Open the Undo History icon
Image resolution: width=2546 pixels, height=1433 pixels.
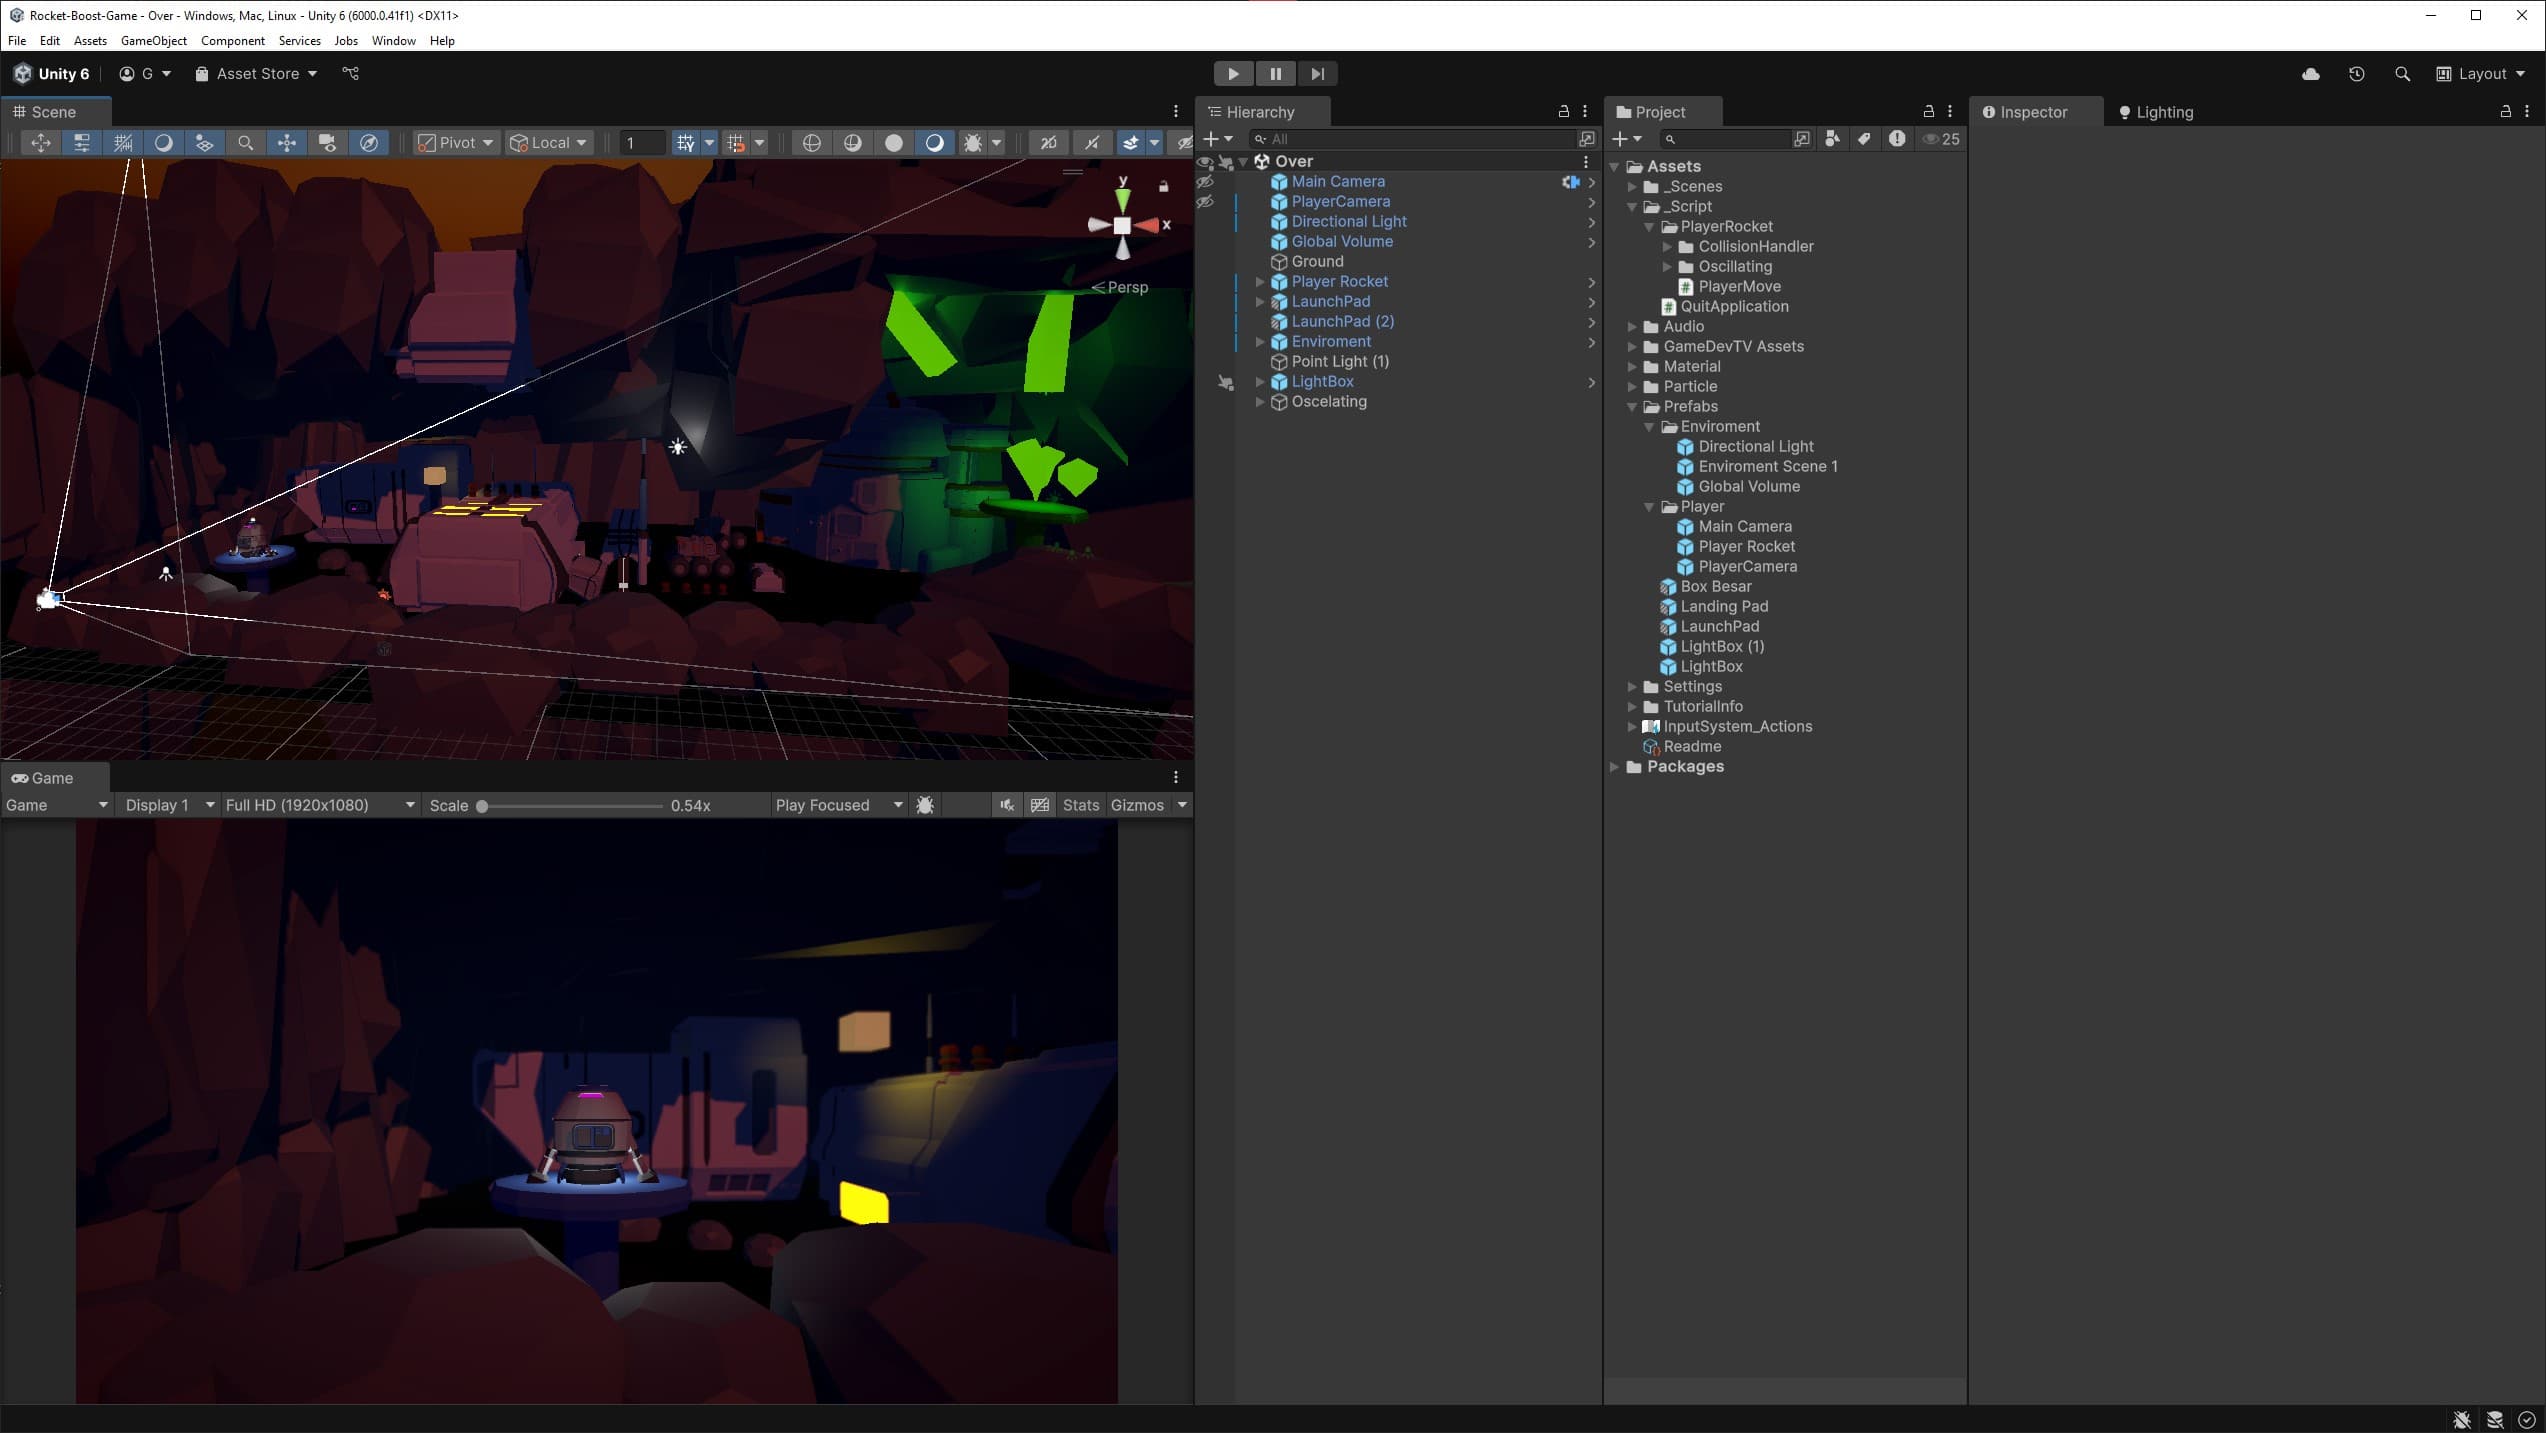click(2357, 74)
